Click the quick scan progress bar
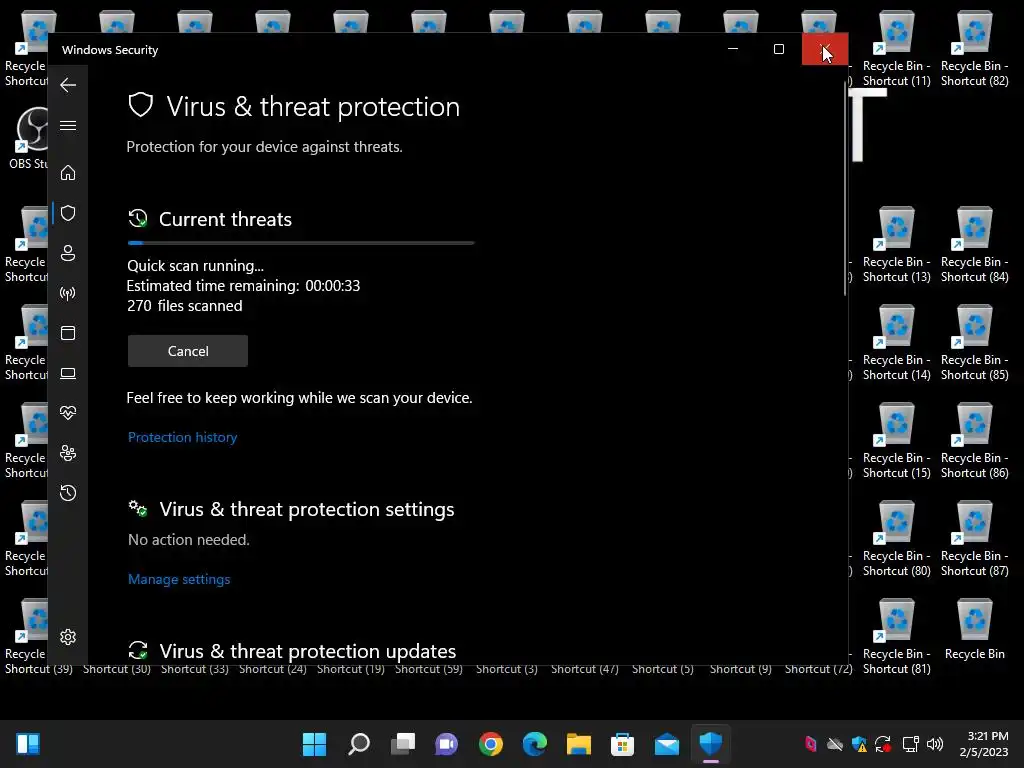This screenshot has height=768, width=1024. [x=301, y=243]
